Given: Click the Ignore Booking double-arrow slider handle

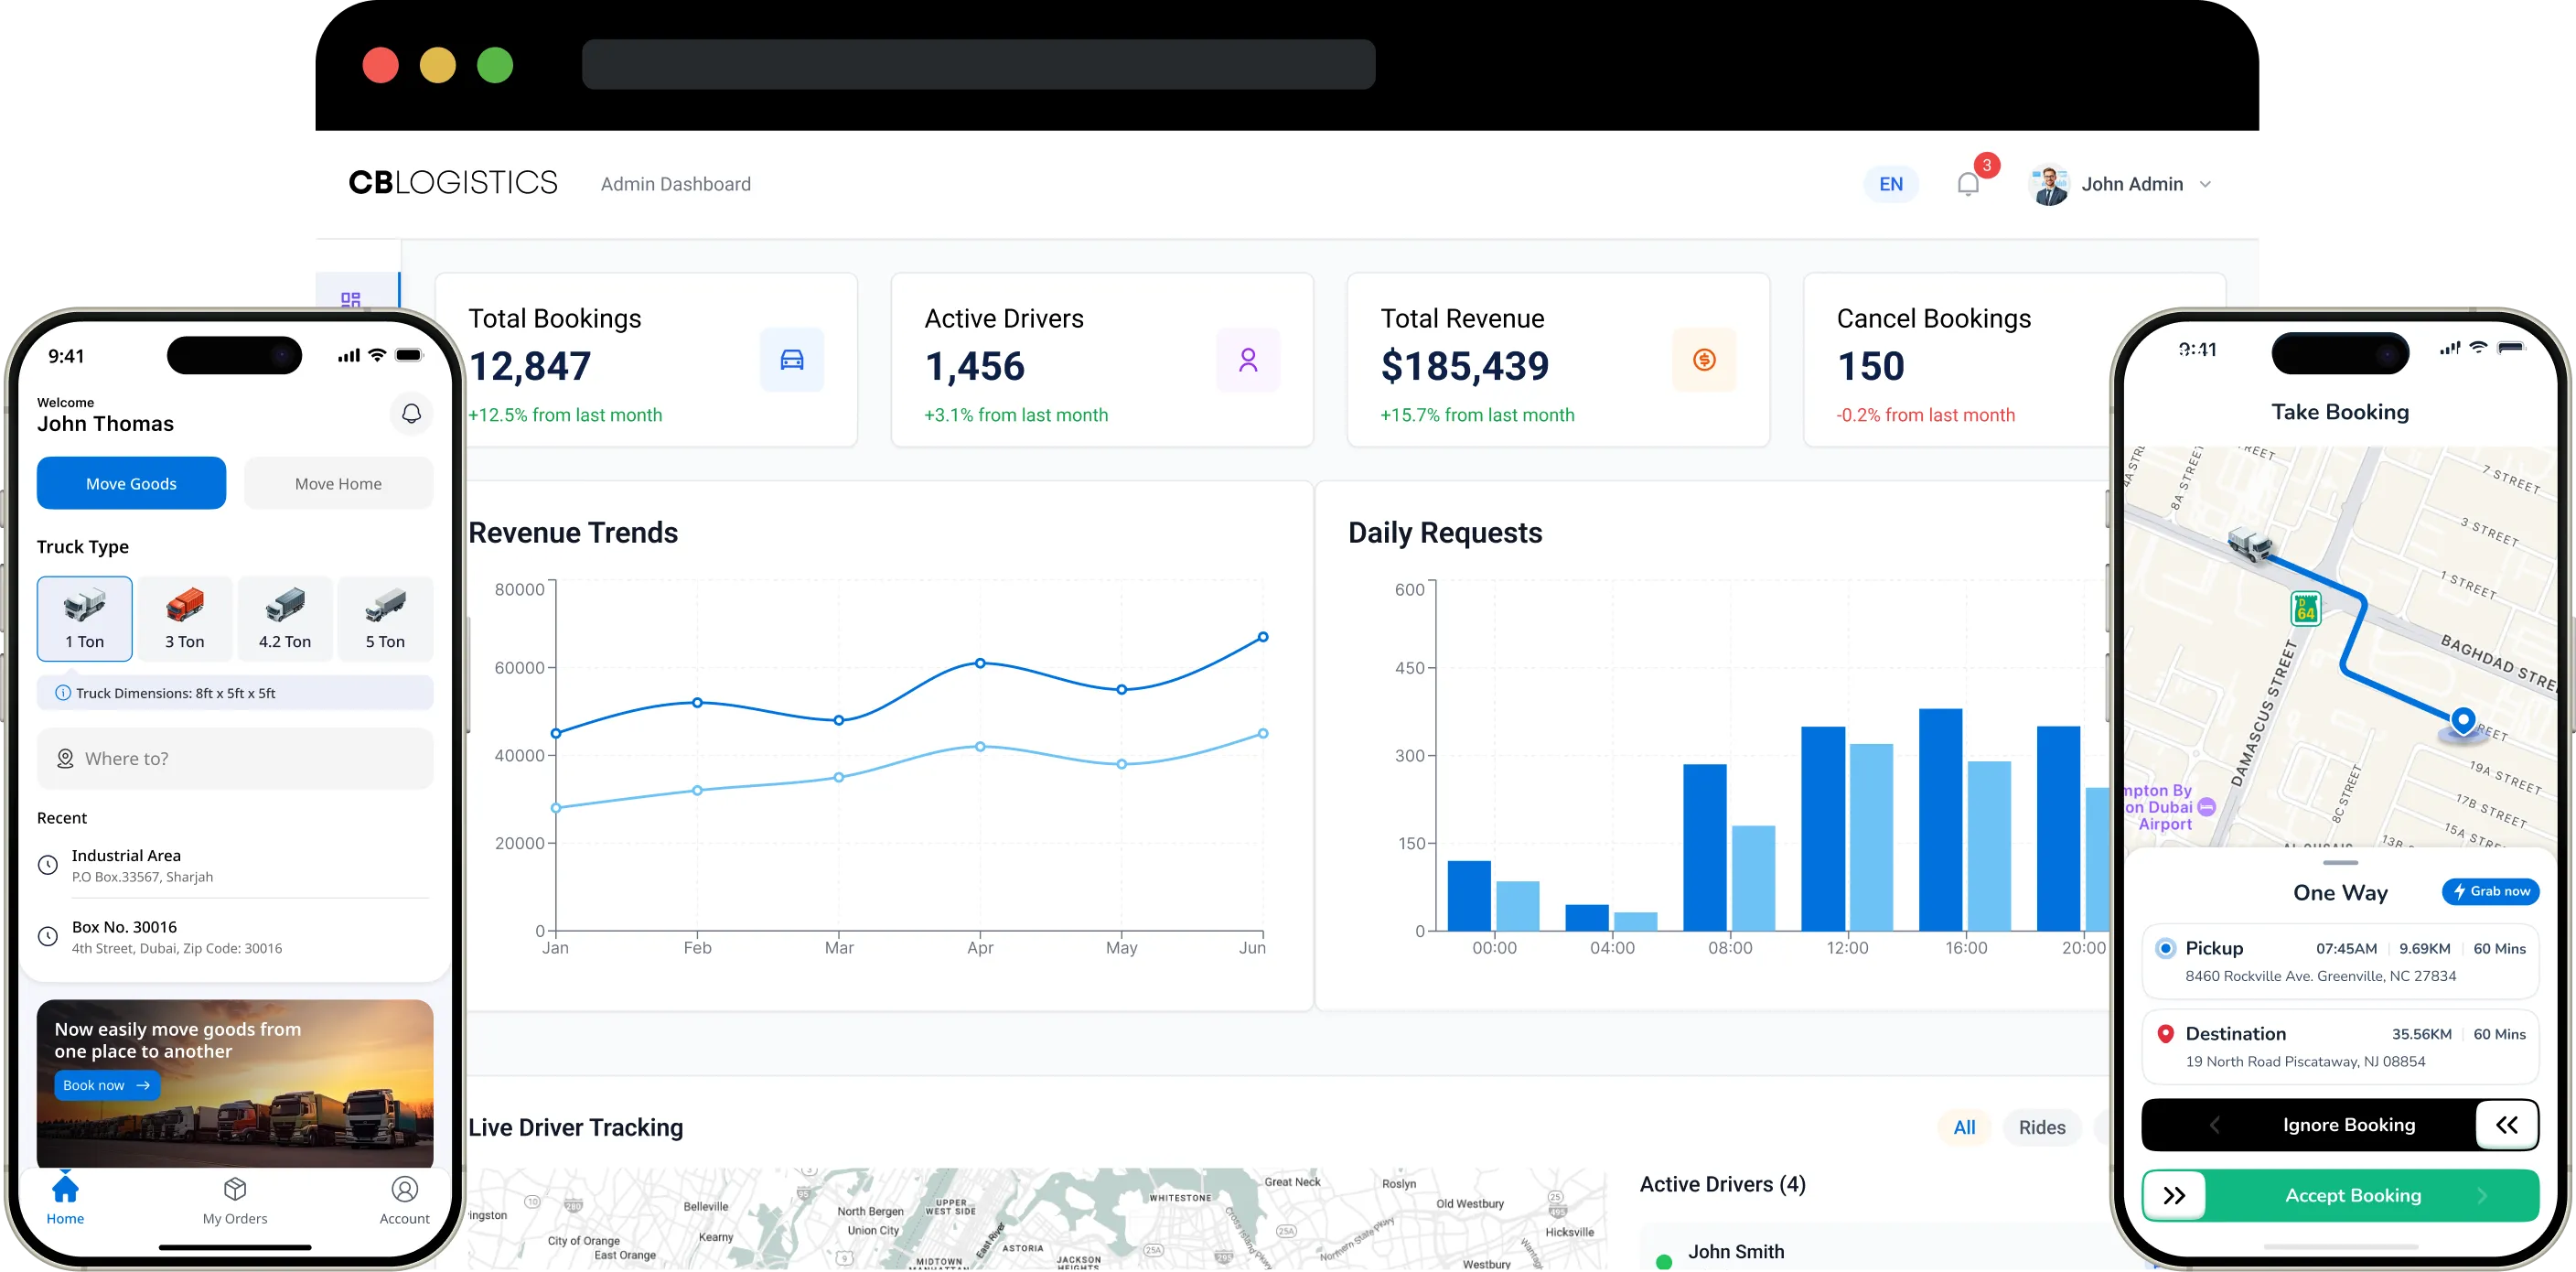Looking at the screenshot, I should tap(2506, 1125).
